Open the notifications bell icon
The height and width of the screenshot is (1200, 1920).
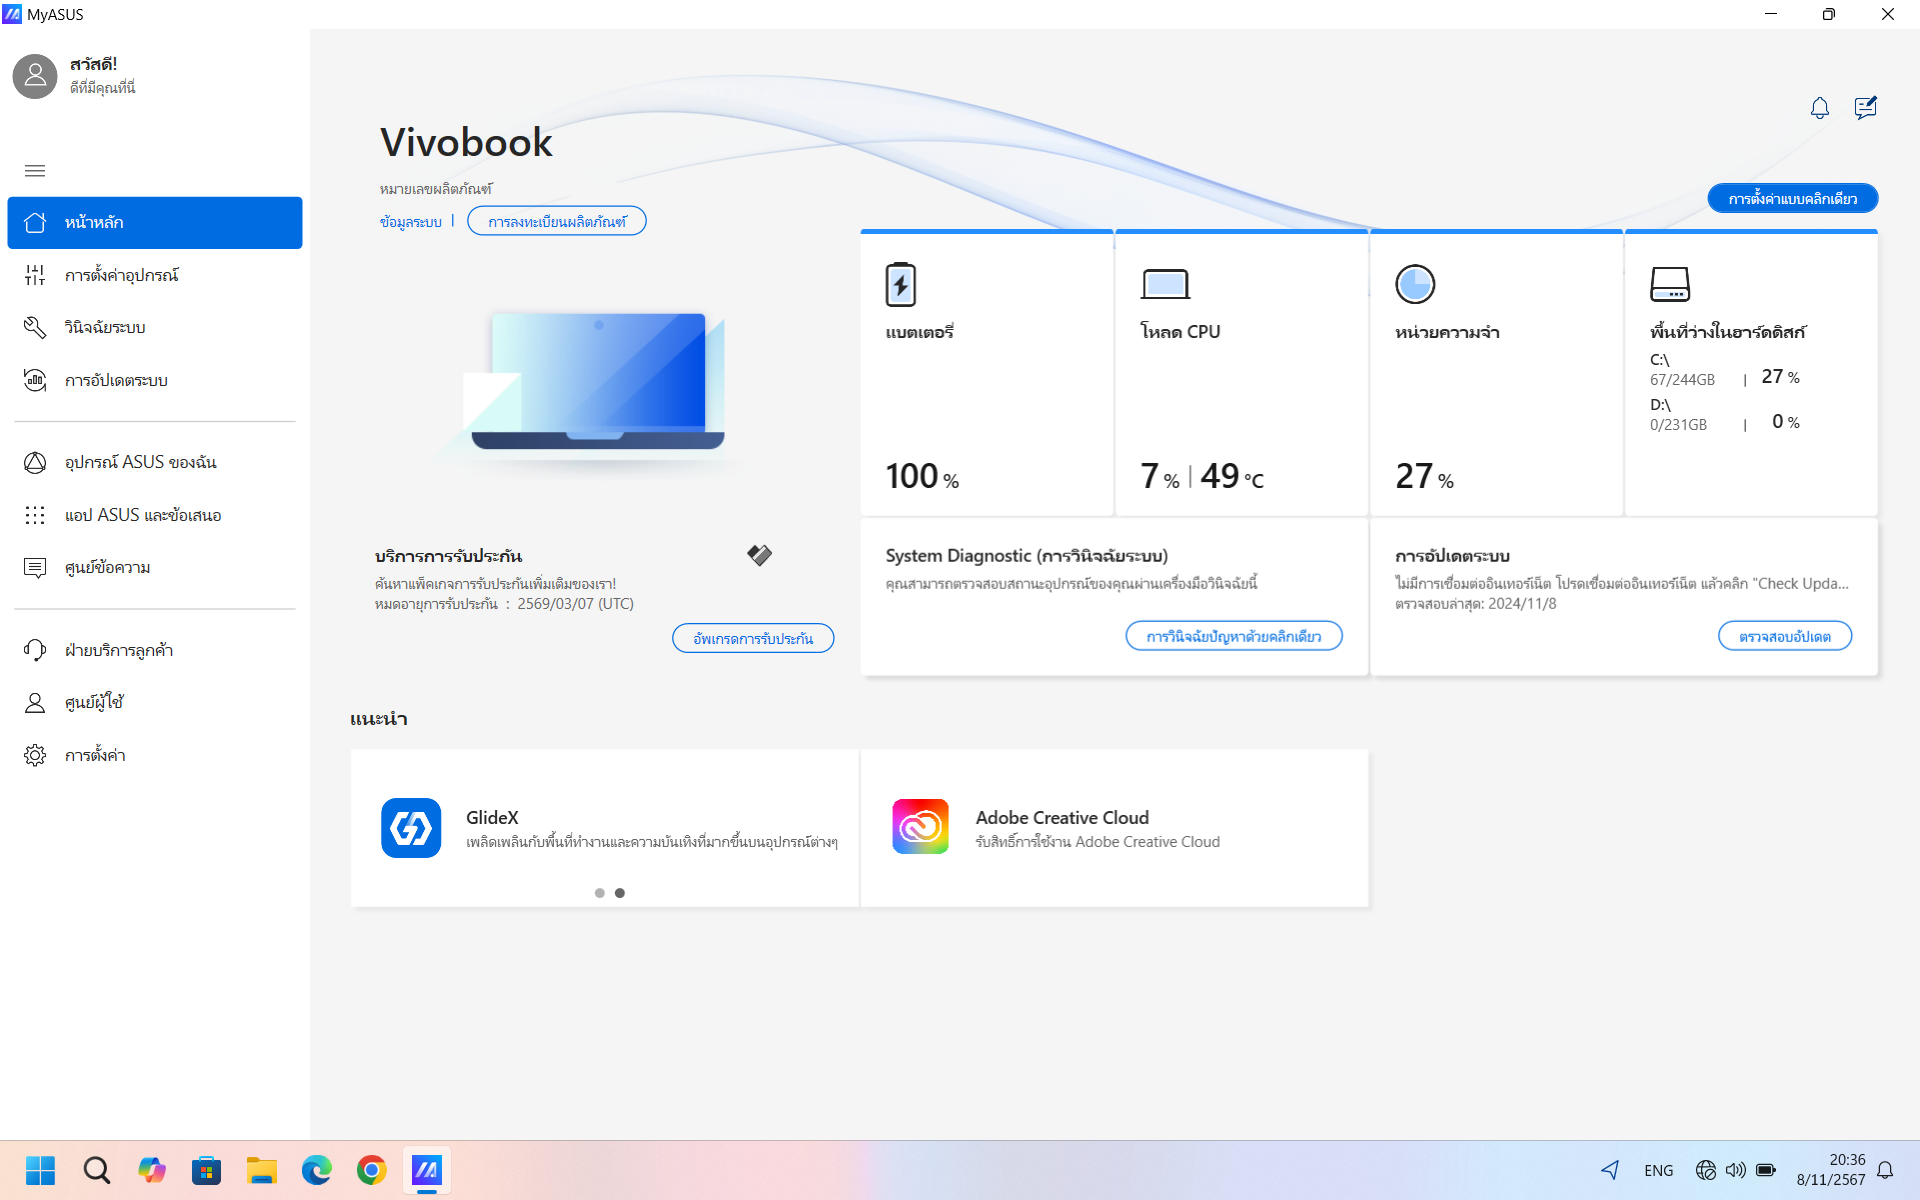[x=1819, y=108]
